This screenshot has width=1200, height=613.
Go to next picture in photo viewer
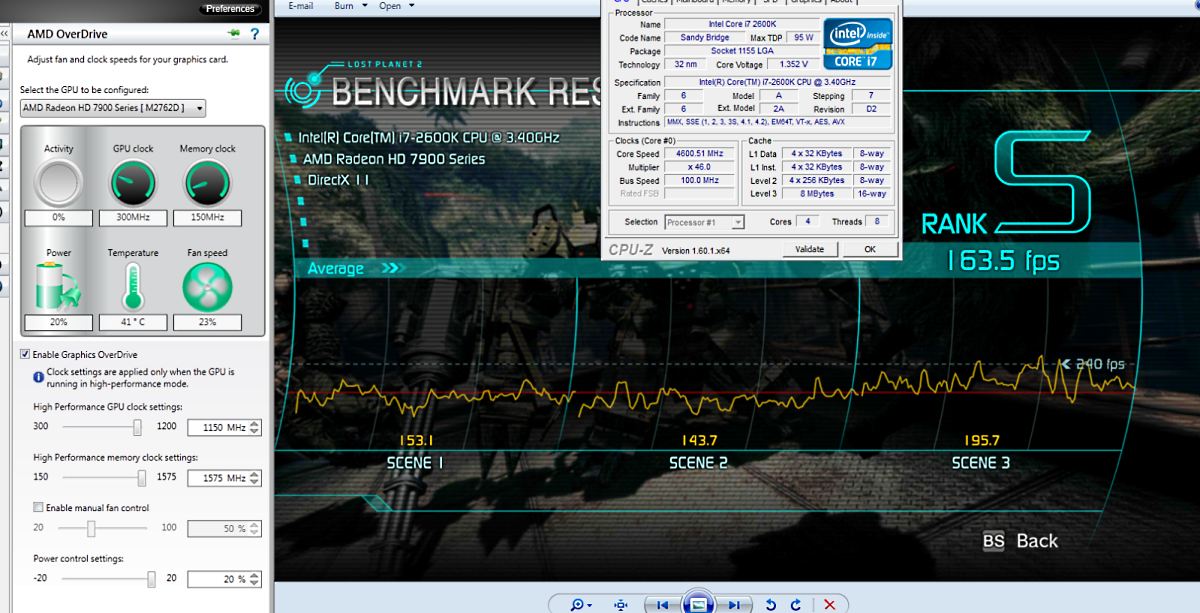pyautogui.click(x=735, y=604)
